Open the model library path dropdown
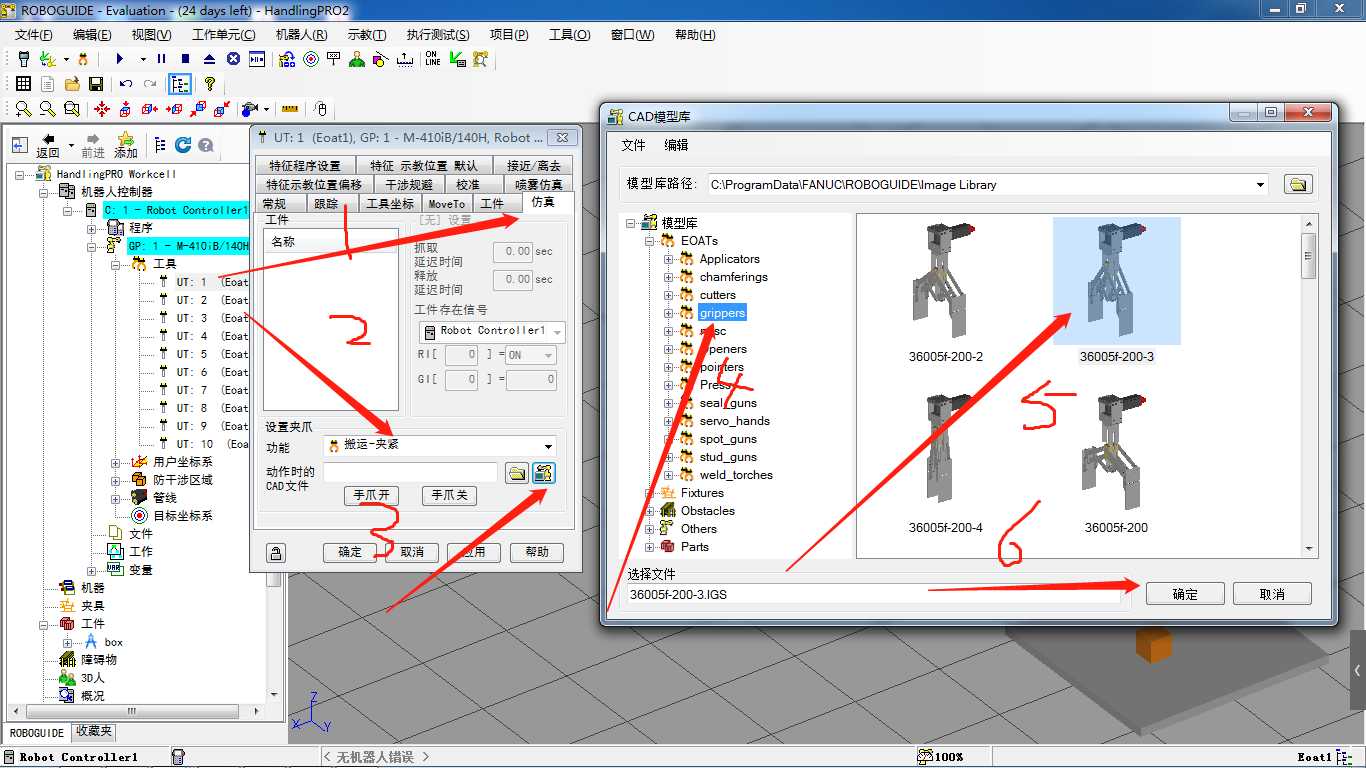Viewport: 1366px width, 768px height. [x=1260, y=184]
